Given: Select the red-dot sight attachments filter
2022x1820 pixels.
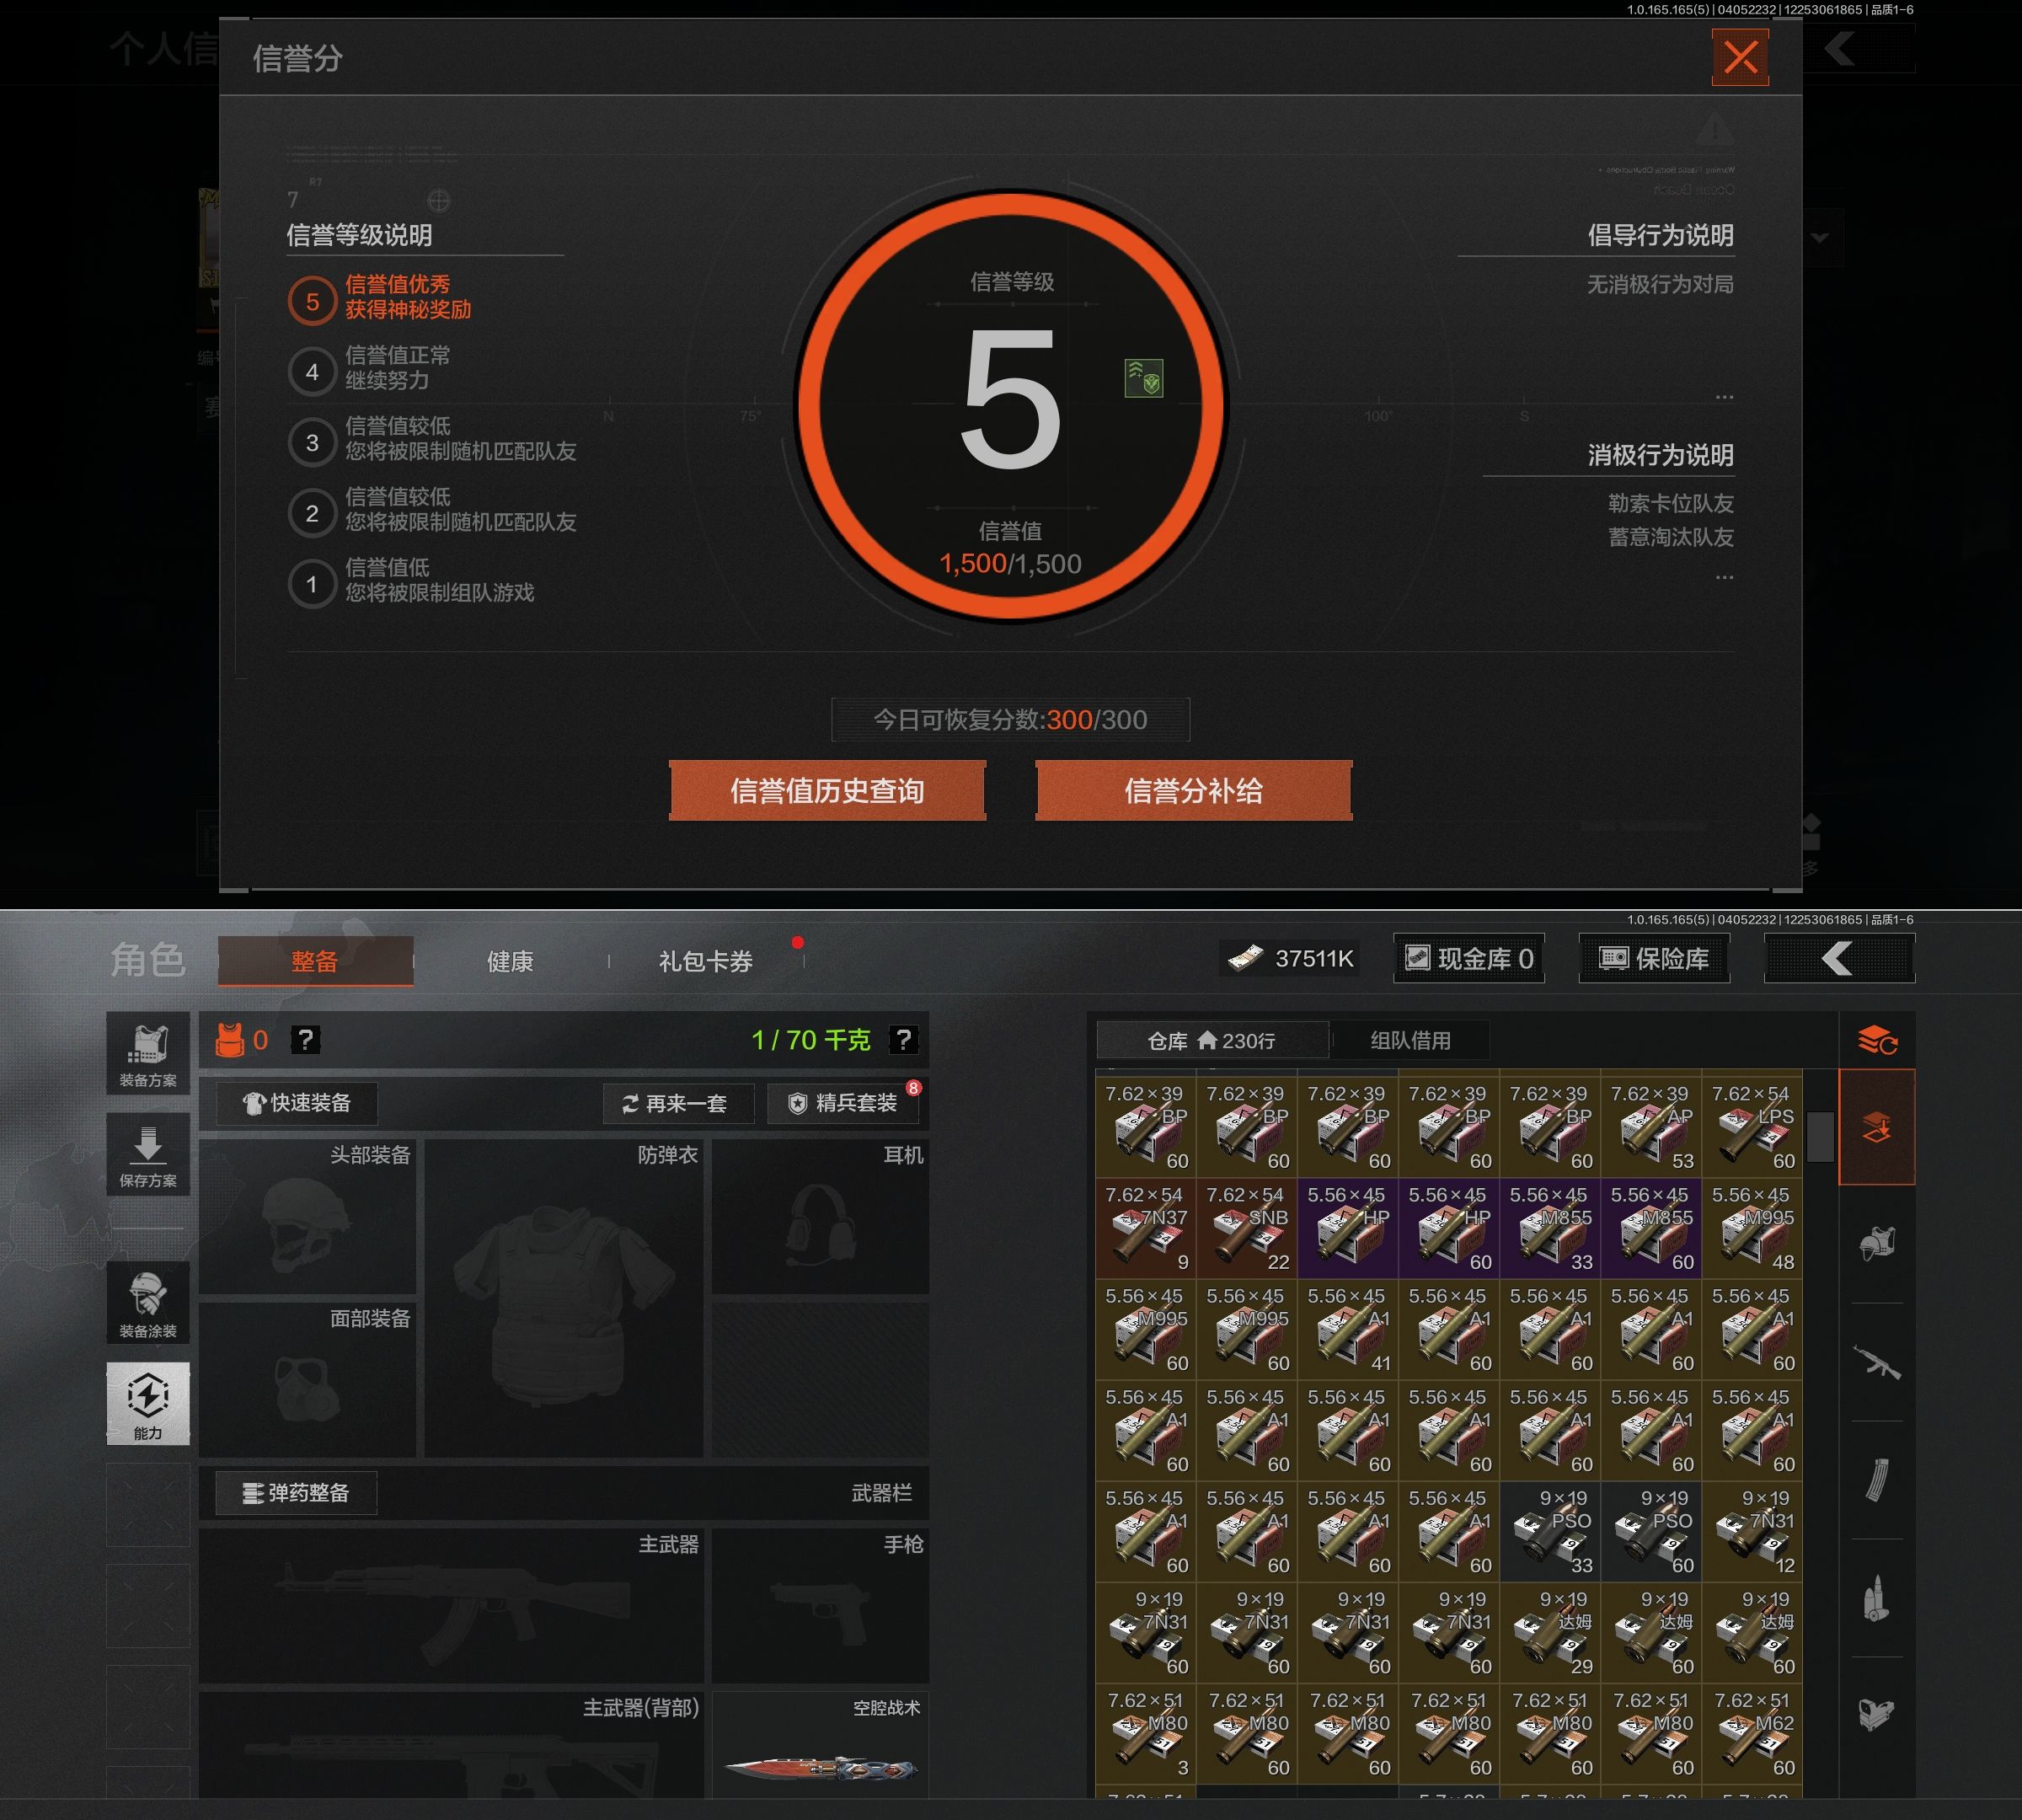Looking at the screenshot, I should [1877, 1714].
